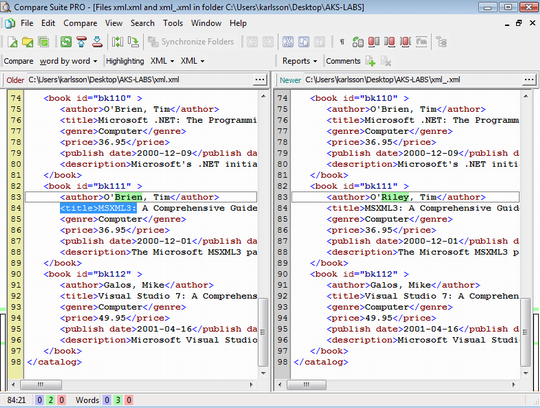Click the left pane horizontal scrollbar thumb
540x408 pixels.
coord(41,384)
